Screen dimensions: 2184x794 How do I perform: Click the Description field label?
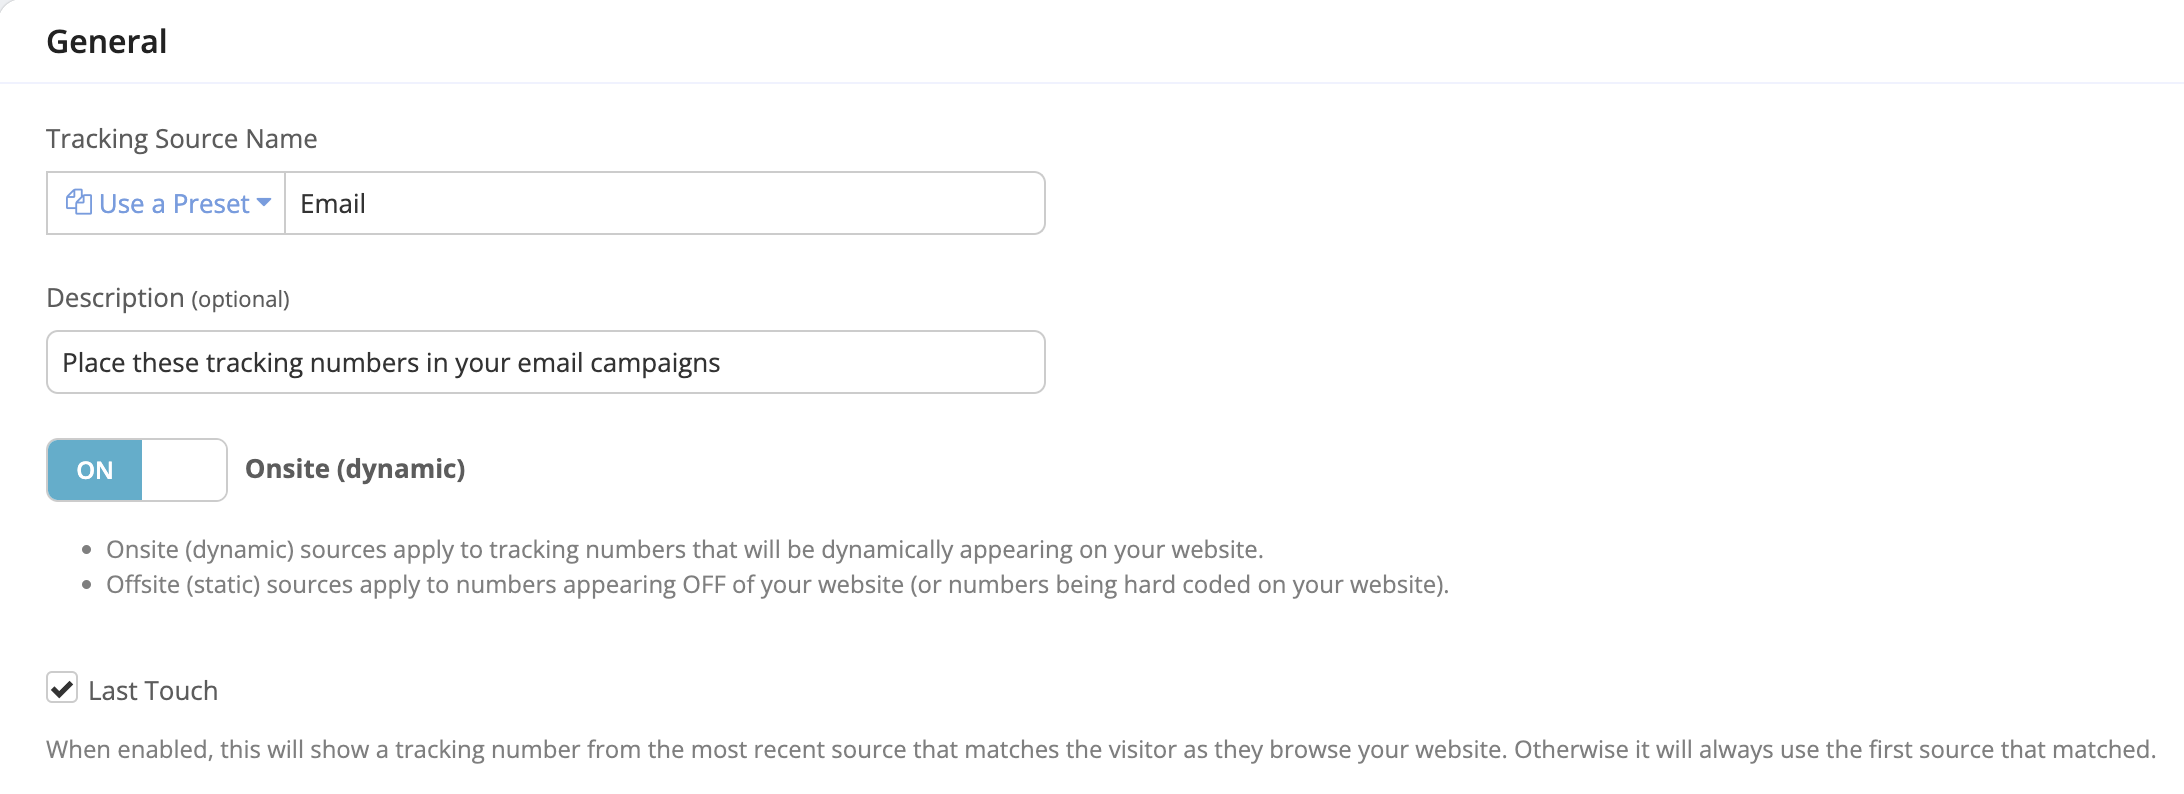point(115,298)
